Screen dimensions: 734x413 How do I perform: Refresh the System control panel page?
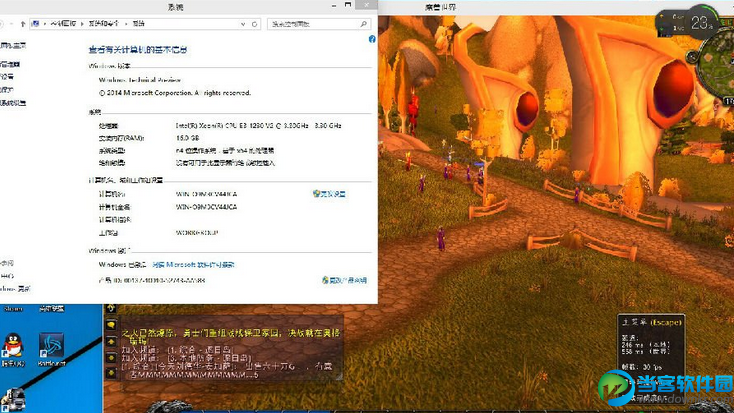(x=255, y=24)
